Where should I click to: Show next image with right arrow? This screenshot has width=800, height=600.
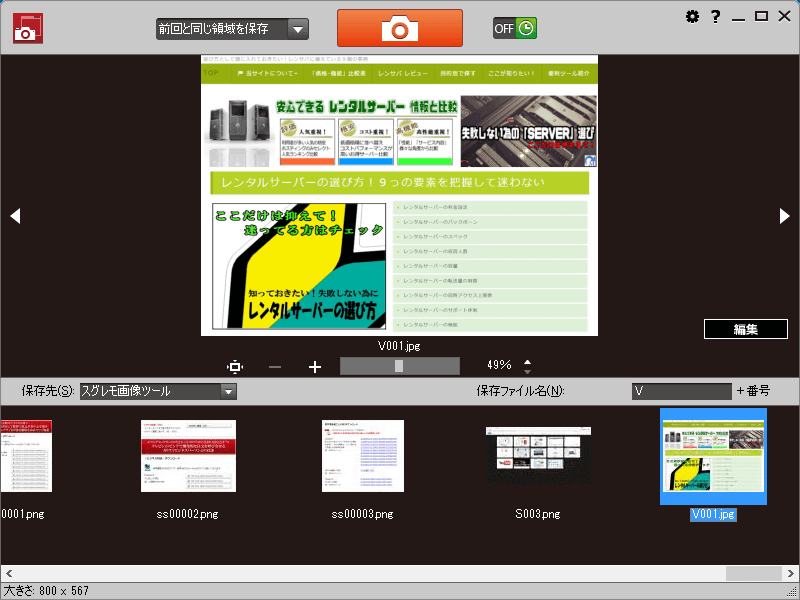[785, 216]
